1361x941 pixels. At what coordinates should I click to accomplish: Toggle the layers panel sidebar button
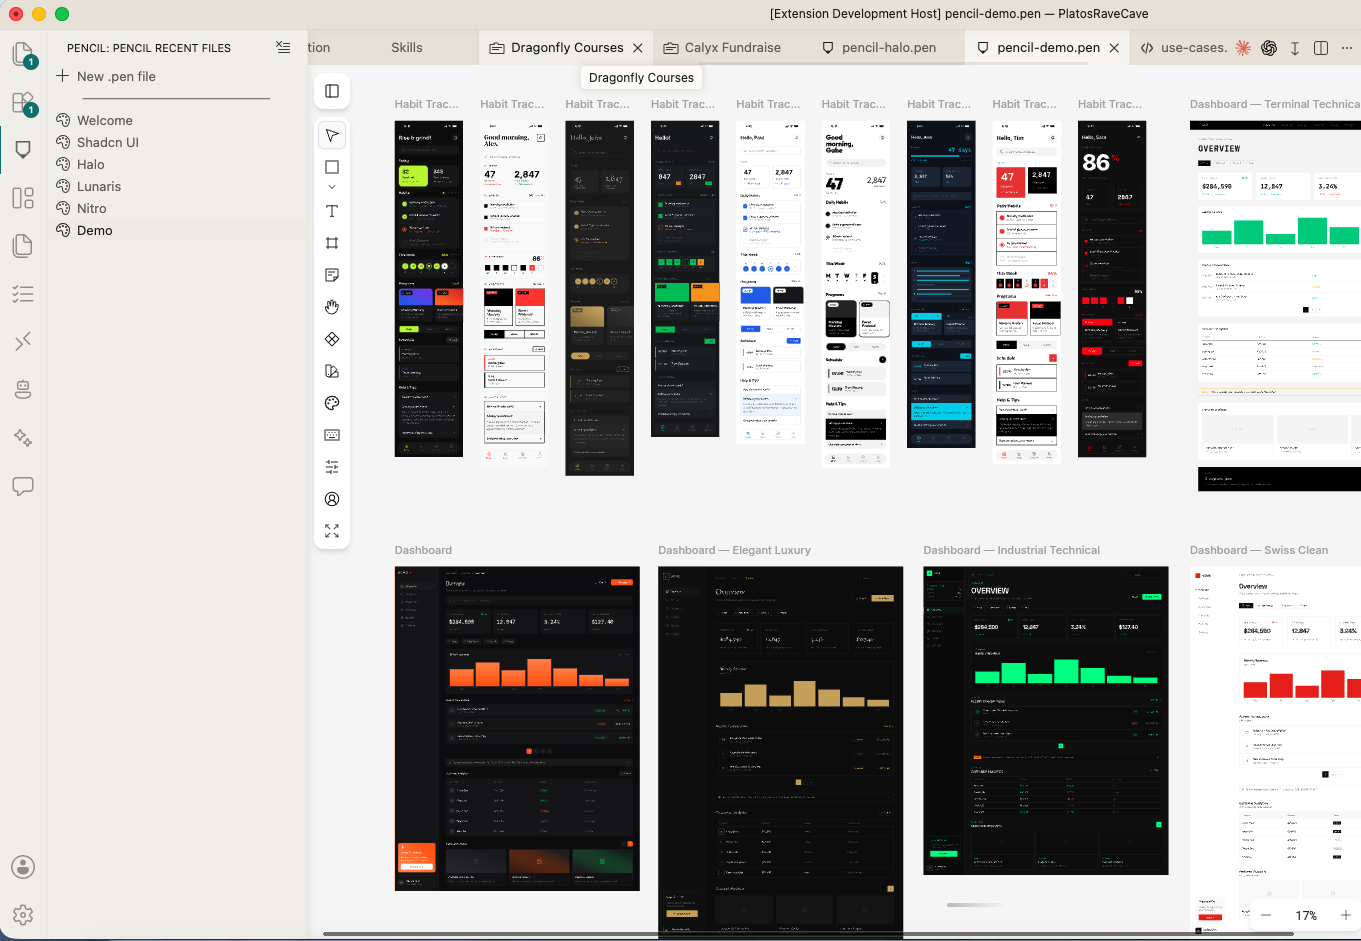coord(332,91)
